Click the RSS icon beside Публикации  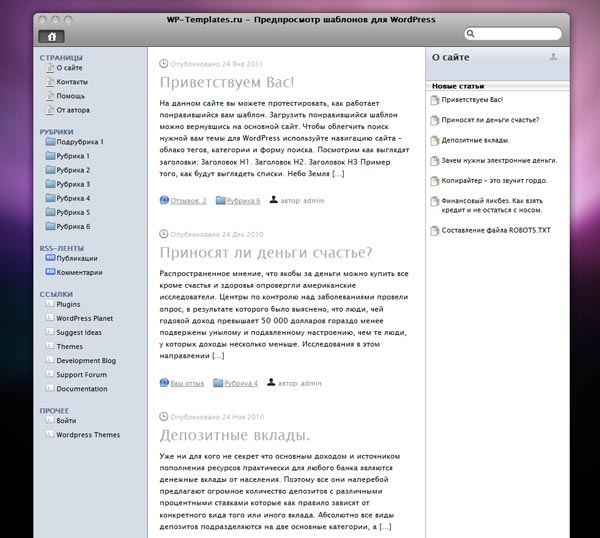(49, 258)
